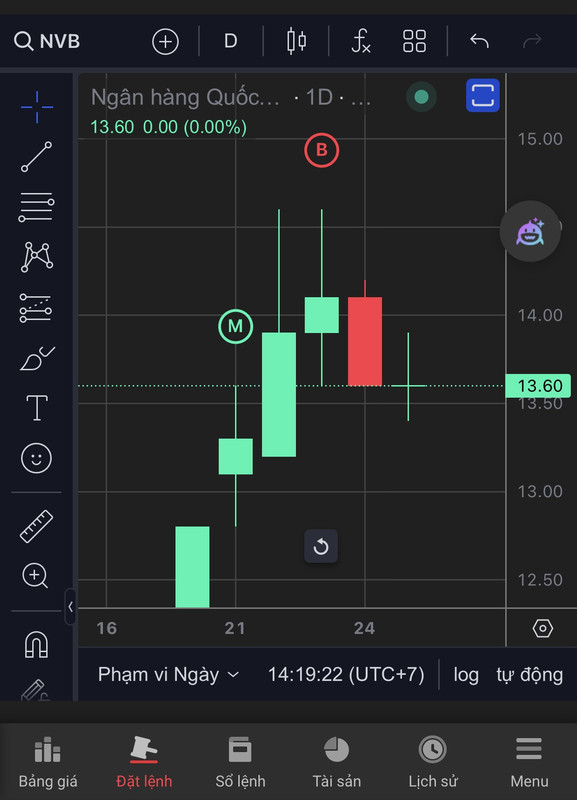Redo the chart action
577x800 pixels.
[x=532, y=41]
